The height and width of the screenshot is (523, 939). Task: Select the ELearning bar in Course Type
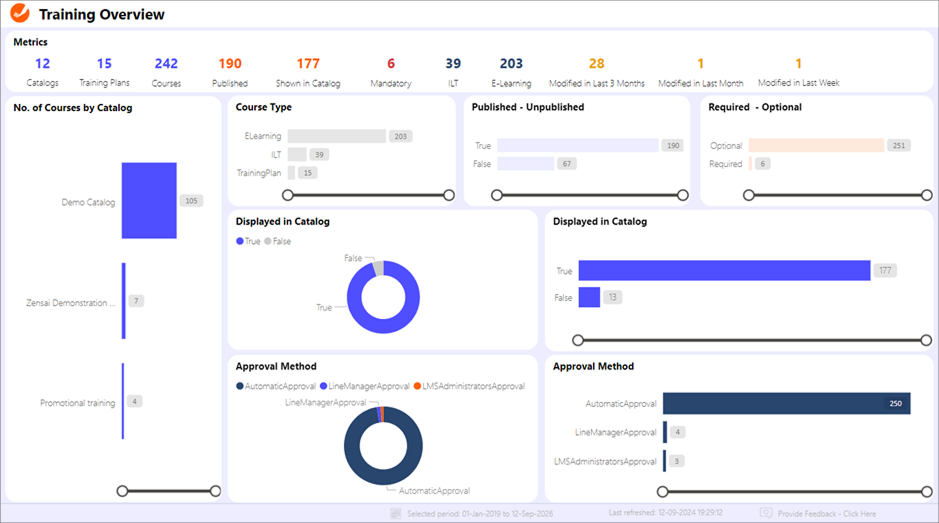click(x=336, y=136)
